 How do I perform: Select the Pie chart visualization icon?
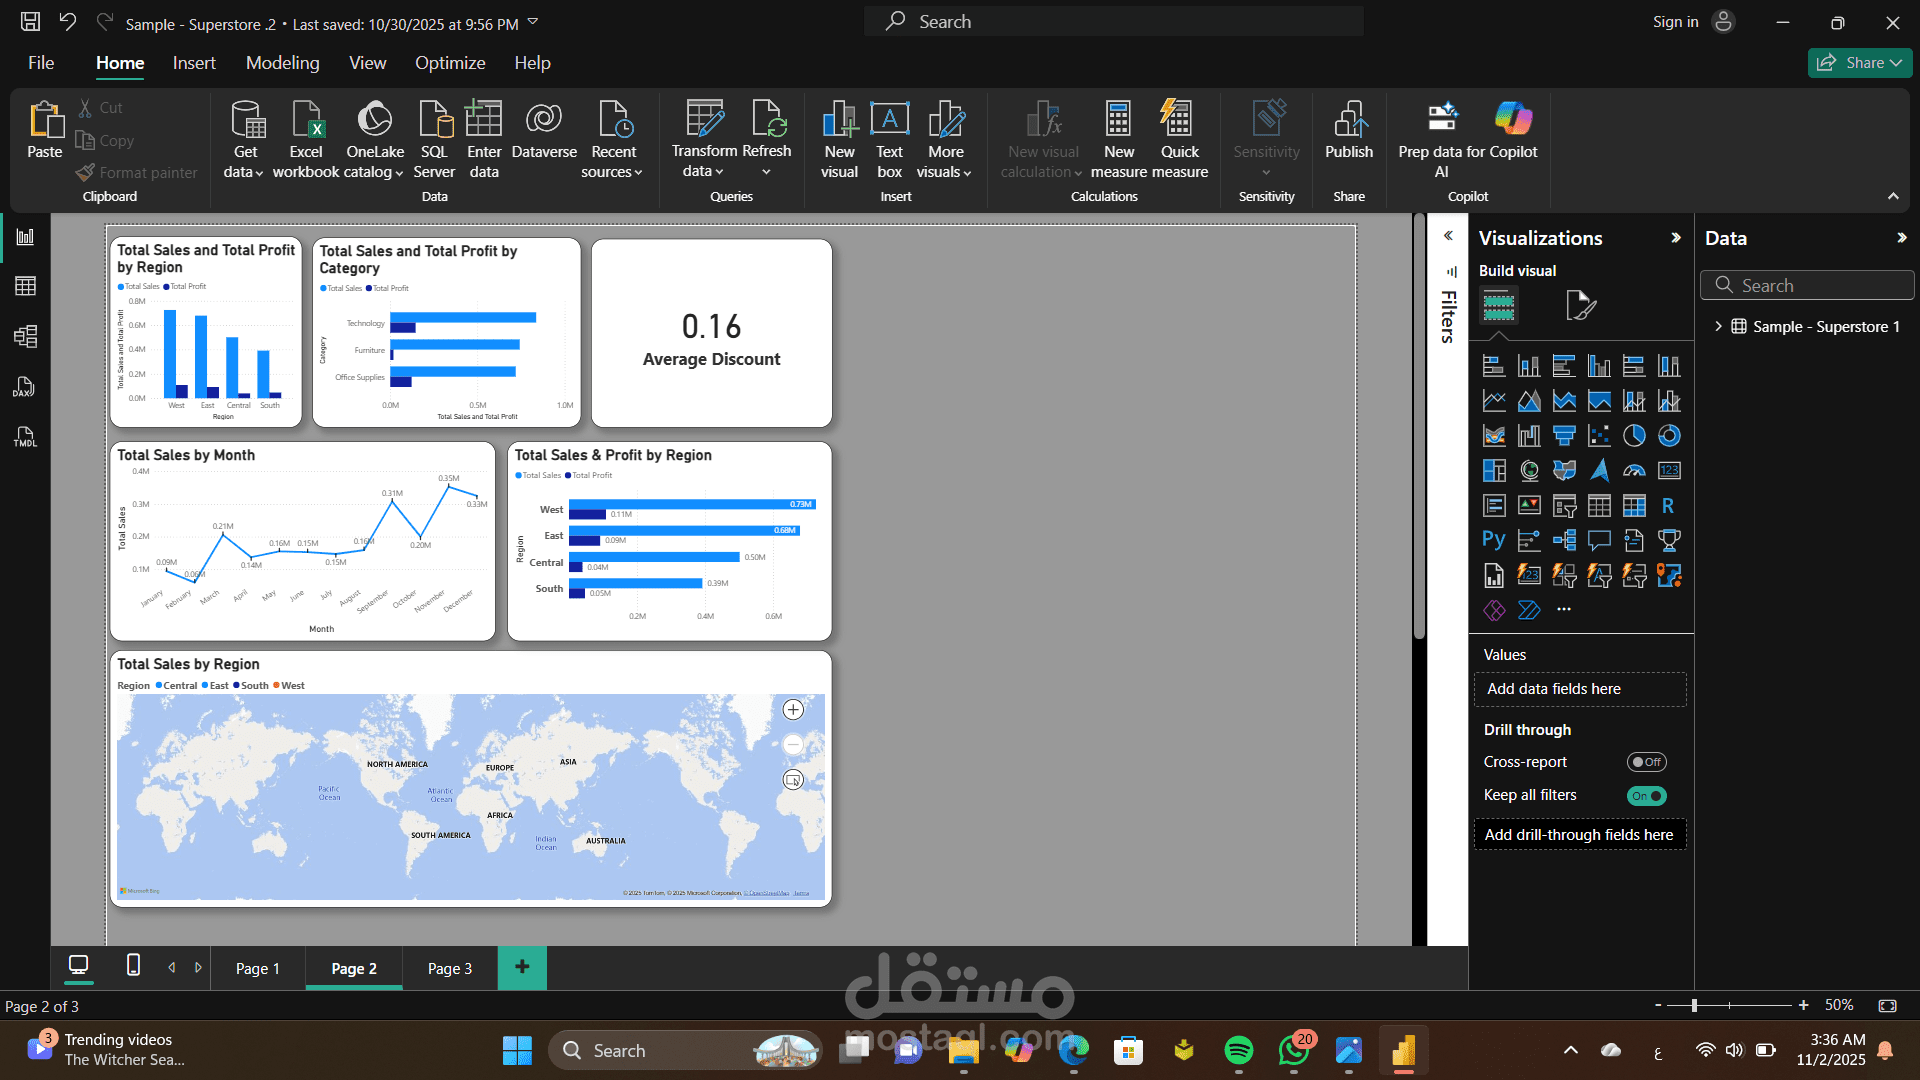point(1634,436)
